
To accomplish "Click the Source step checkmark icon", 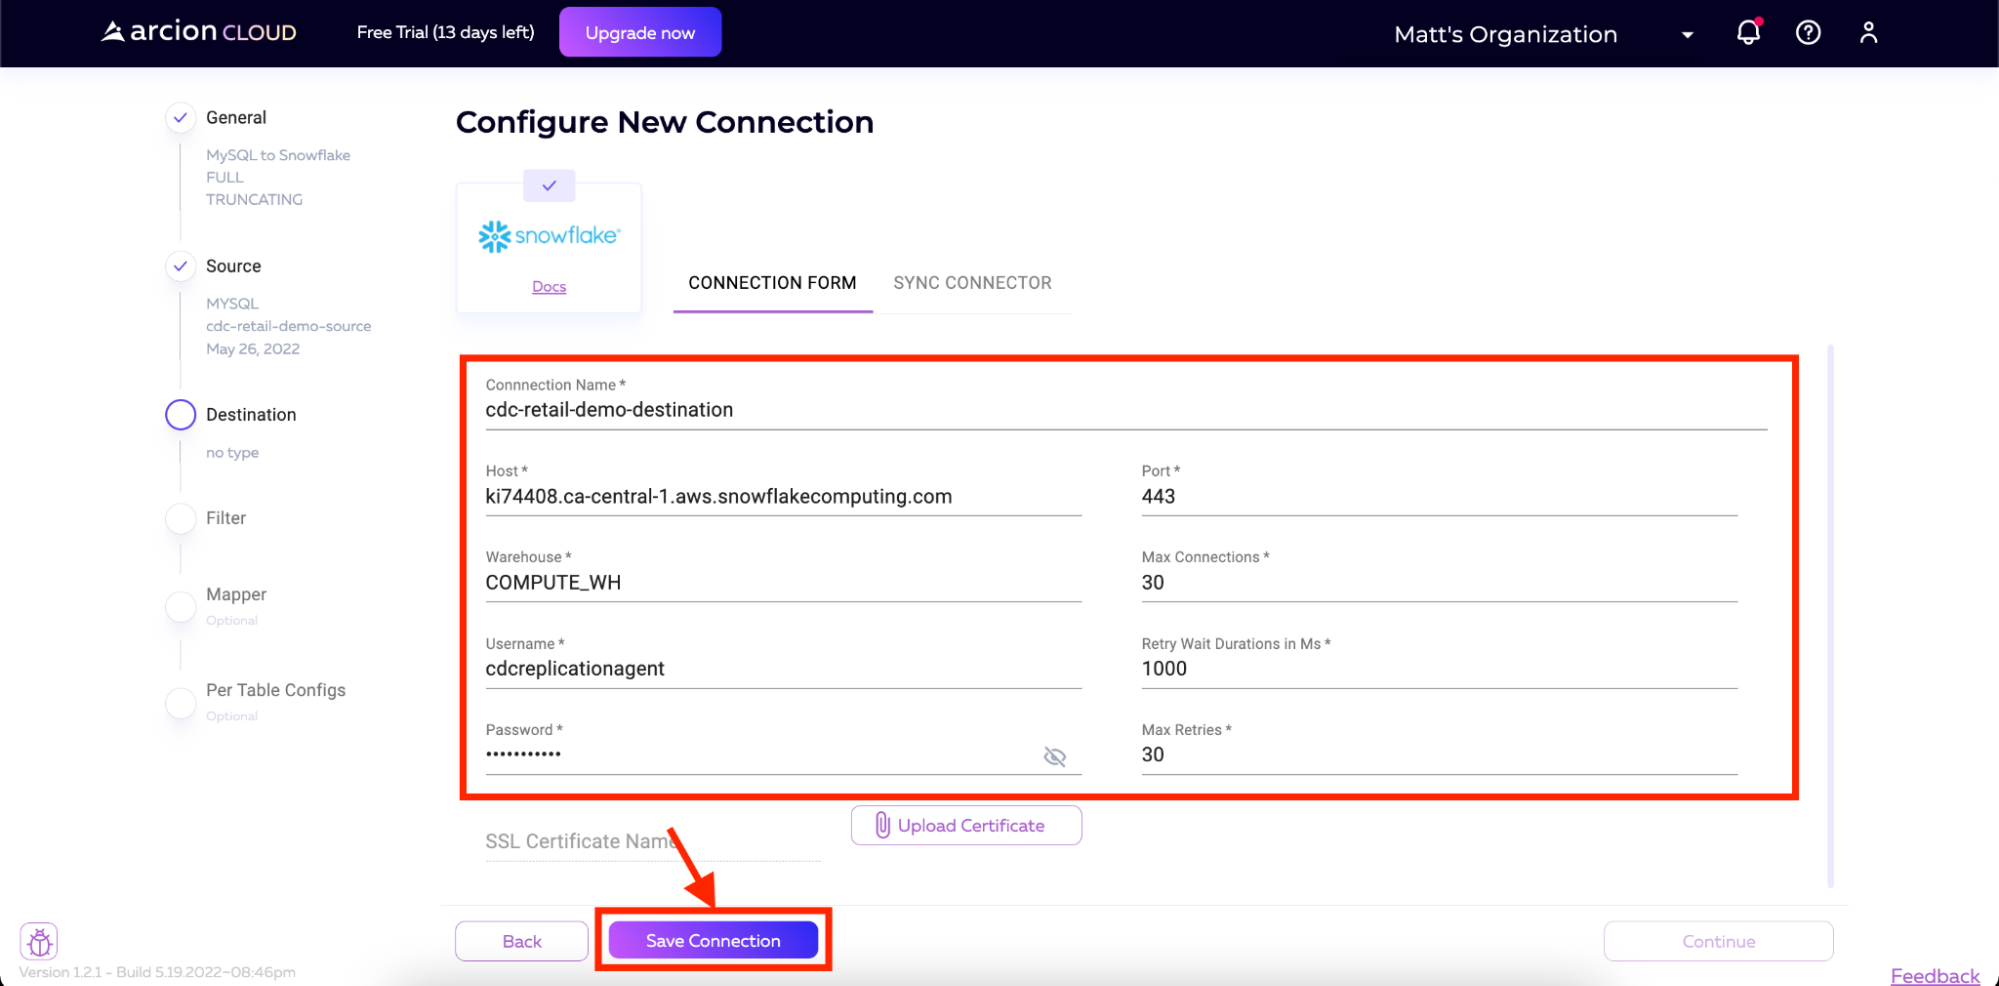I will [x=180, y=266].
